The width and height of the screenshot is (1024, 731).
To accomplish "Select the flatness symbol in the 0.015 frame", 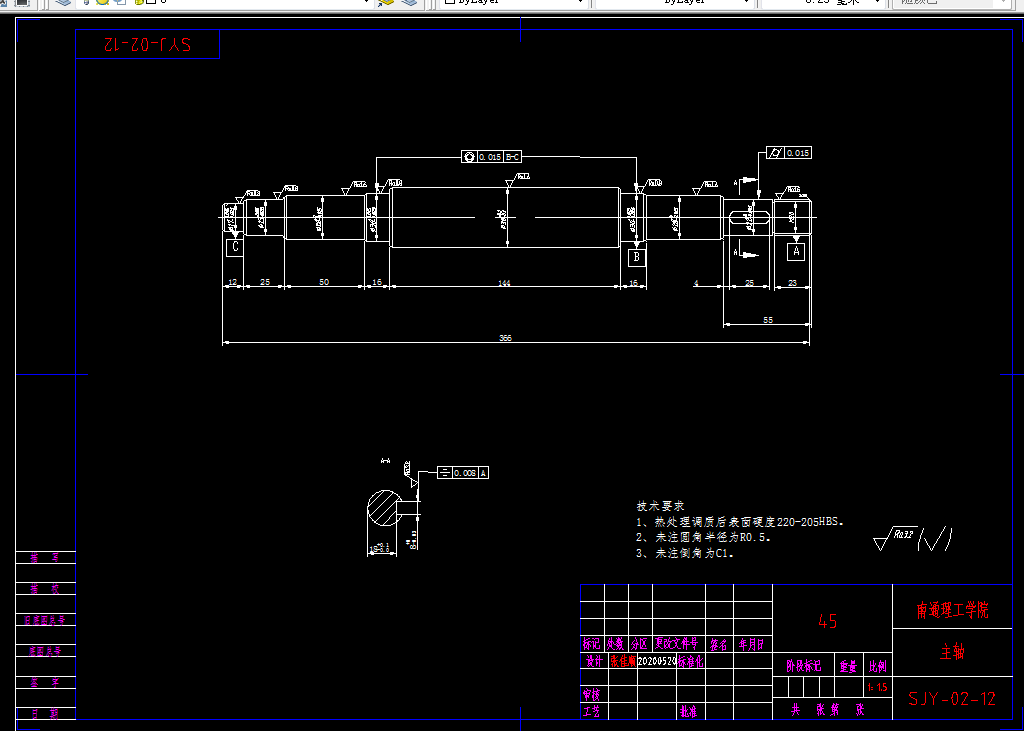I will [x=775, y=153].
